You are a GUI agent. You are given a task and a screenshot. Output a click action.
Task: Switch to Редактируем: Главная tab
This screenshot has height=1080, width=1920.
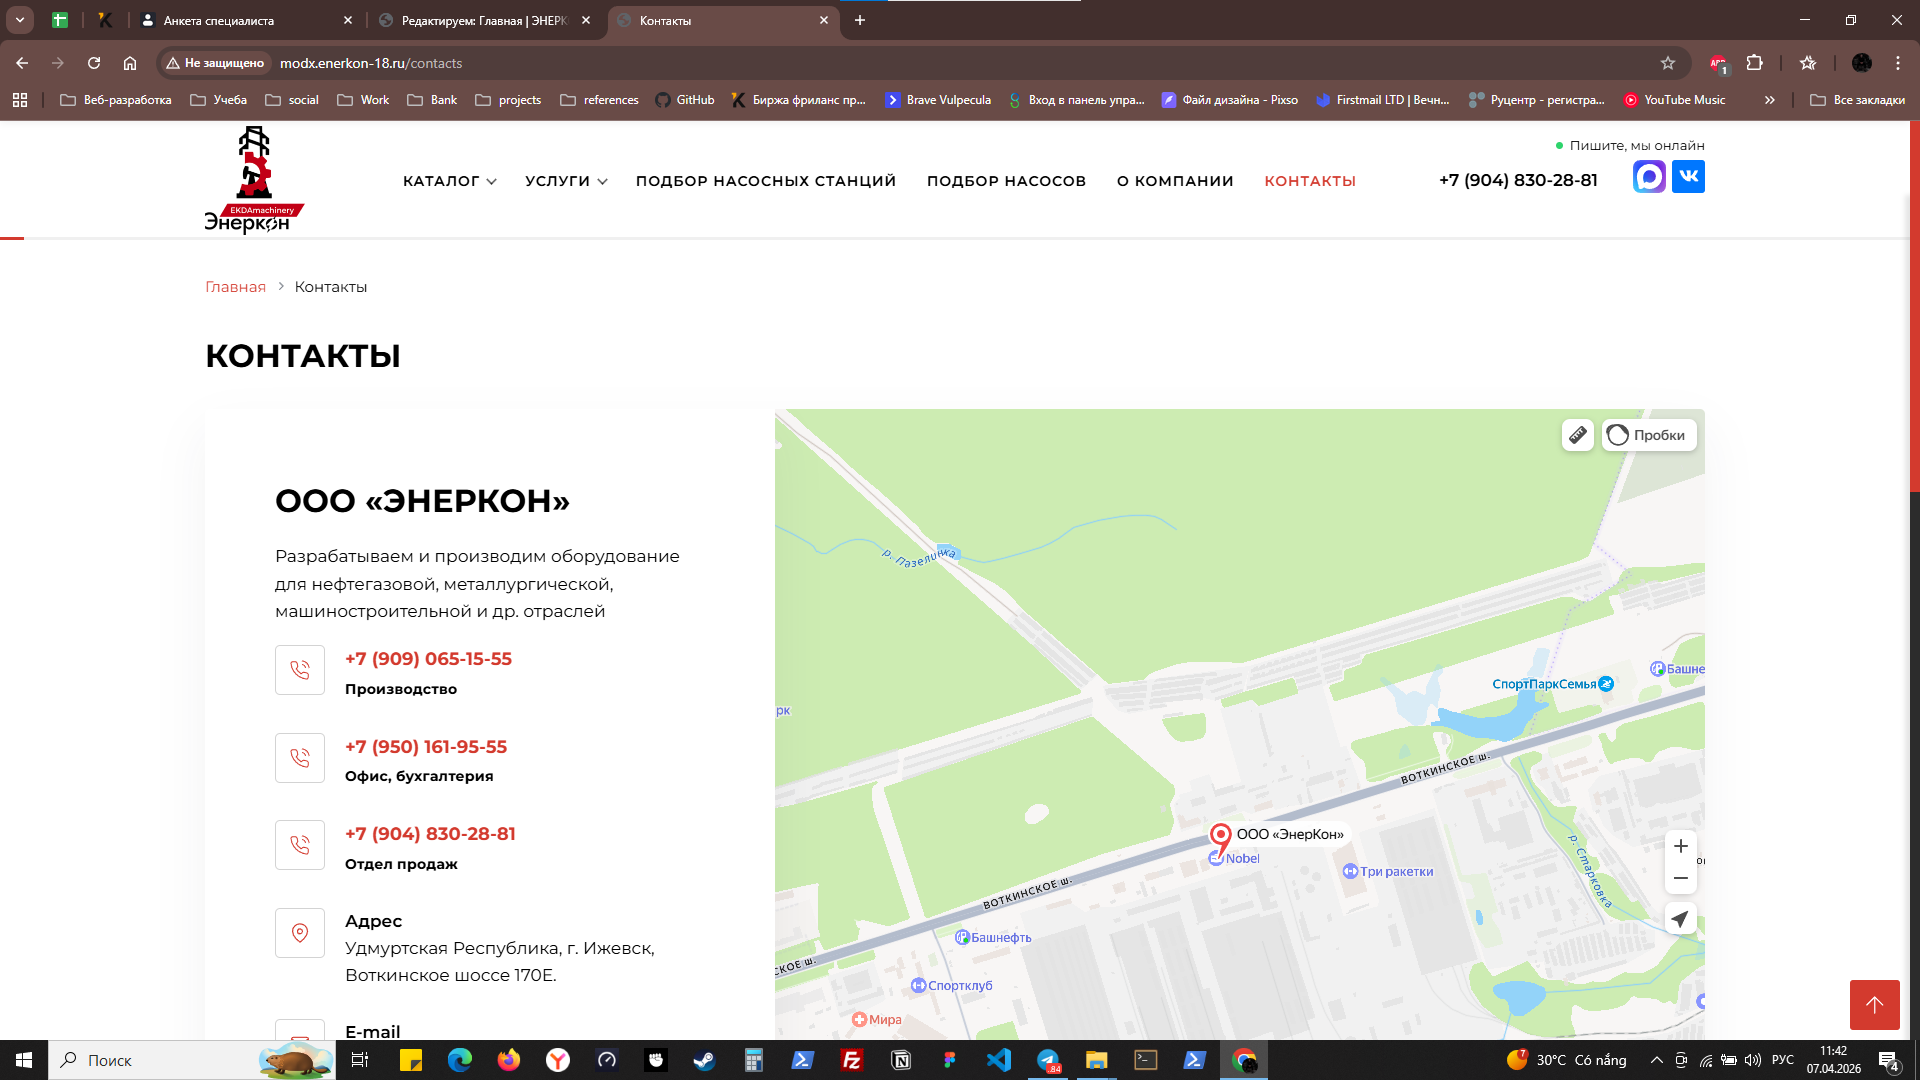(x=485, y=20)
